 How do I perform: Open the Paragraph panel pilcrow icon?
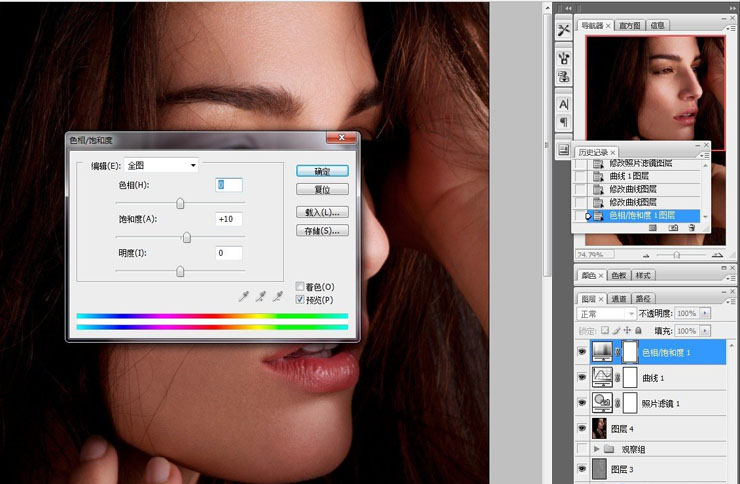click(563, 122)
